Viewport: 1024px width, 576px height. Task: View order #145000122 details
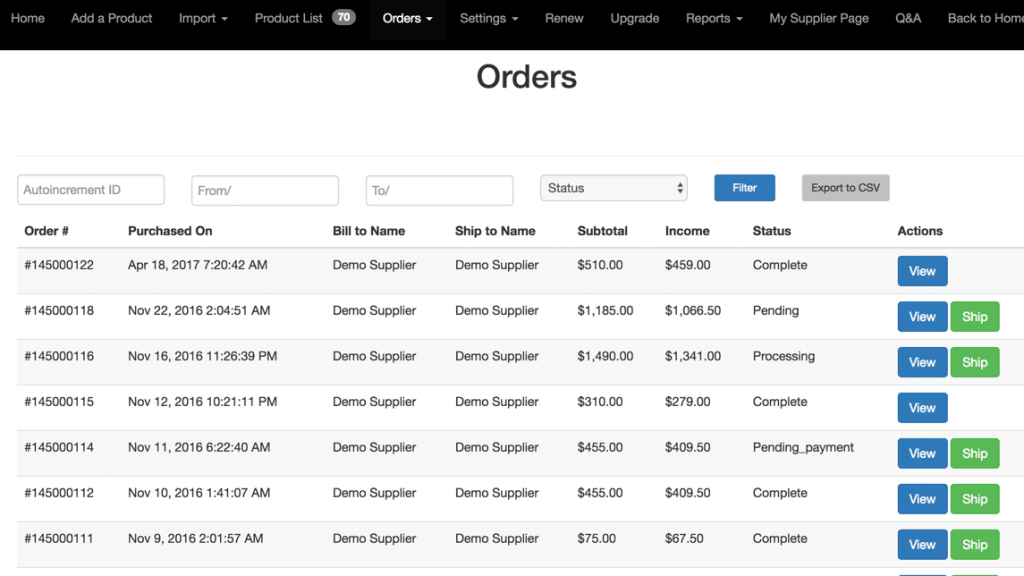[x=922, y=271]
